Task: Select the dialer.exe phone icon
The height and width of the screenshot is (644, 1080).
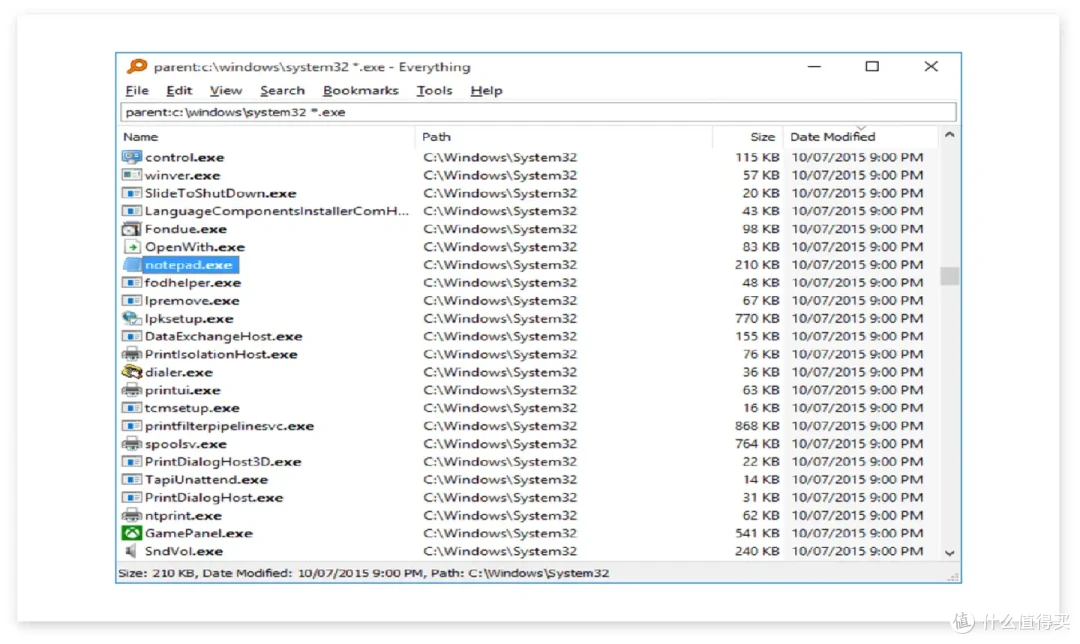Action: [131, 372]
